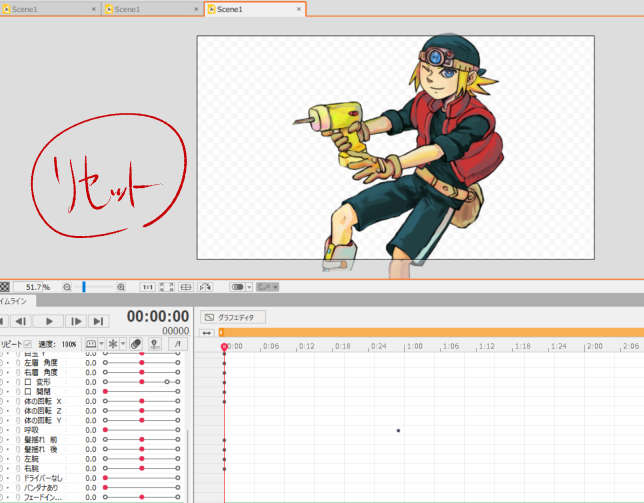Play the animation with the play button
Screen dimensions: 644x503
pos(49,321)
